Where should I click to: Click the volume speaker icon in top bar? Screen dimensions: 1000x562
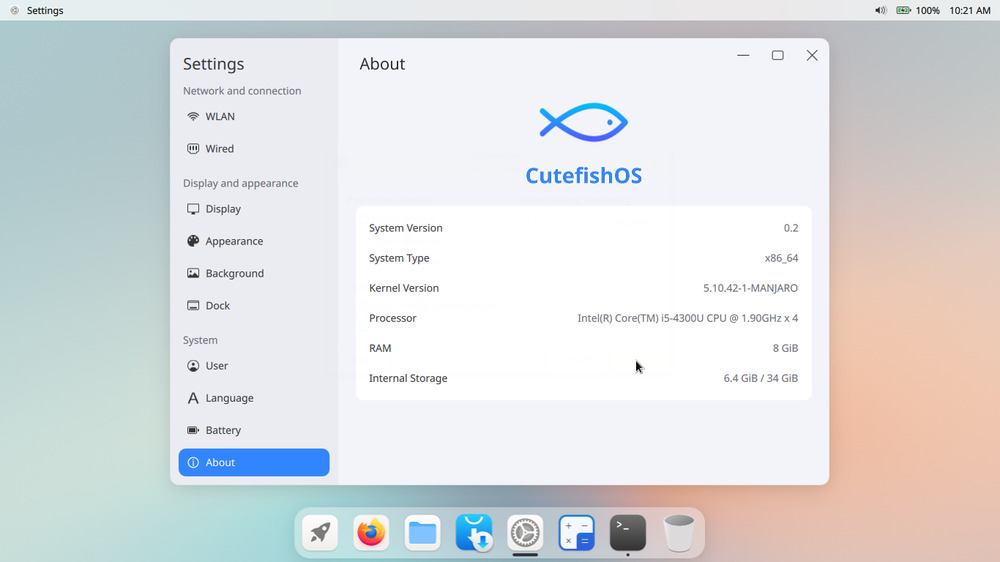(880, 10)
